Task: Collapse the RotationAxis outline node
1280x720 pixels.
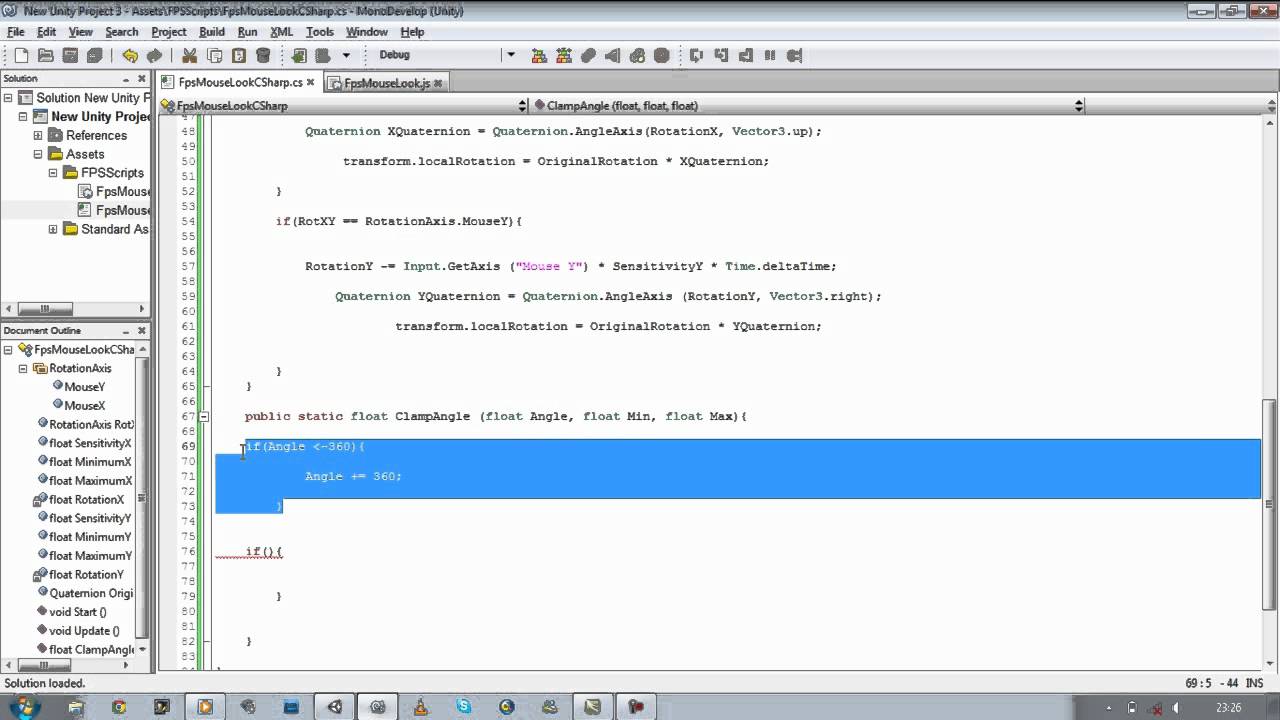Action: [x=22, y=368]
